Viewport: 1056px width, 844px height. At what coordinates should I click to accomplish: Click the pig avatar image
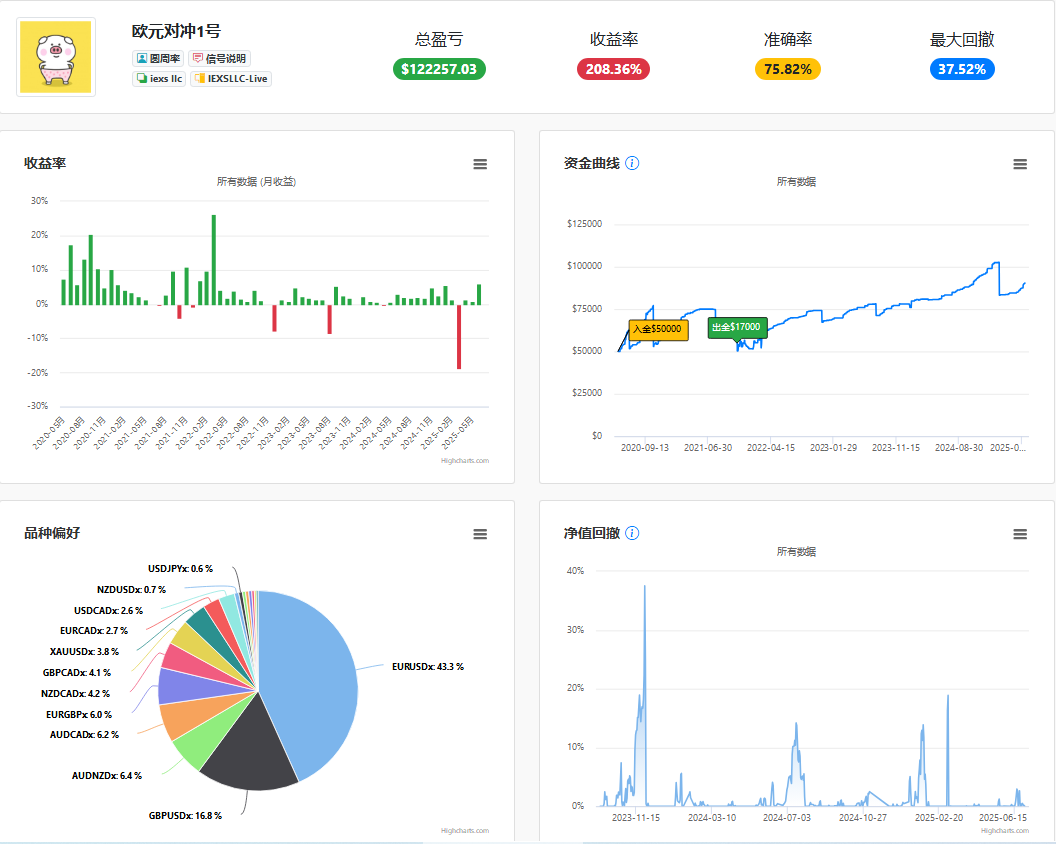(56, 57)
